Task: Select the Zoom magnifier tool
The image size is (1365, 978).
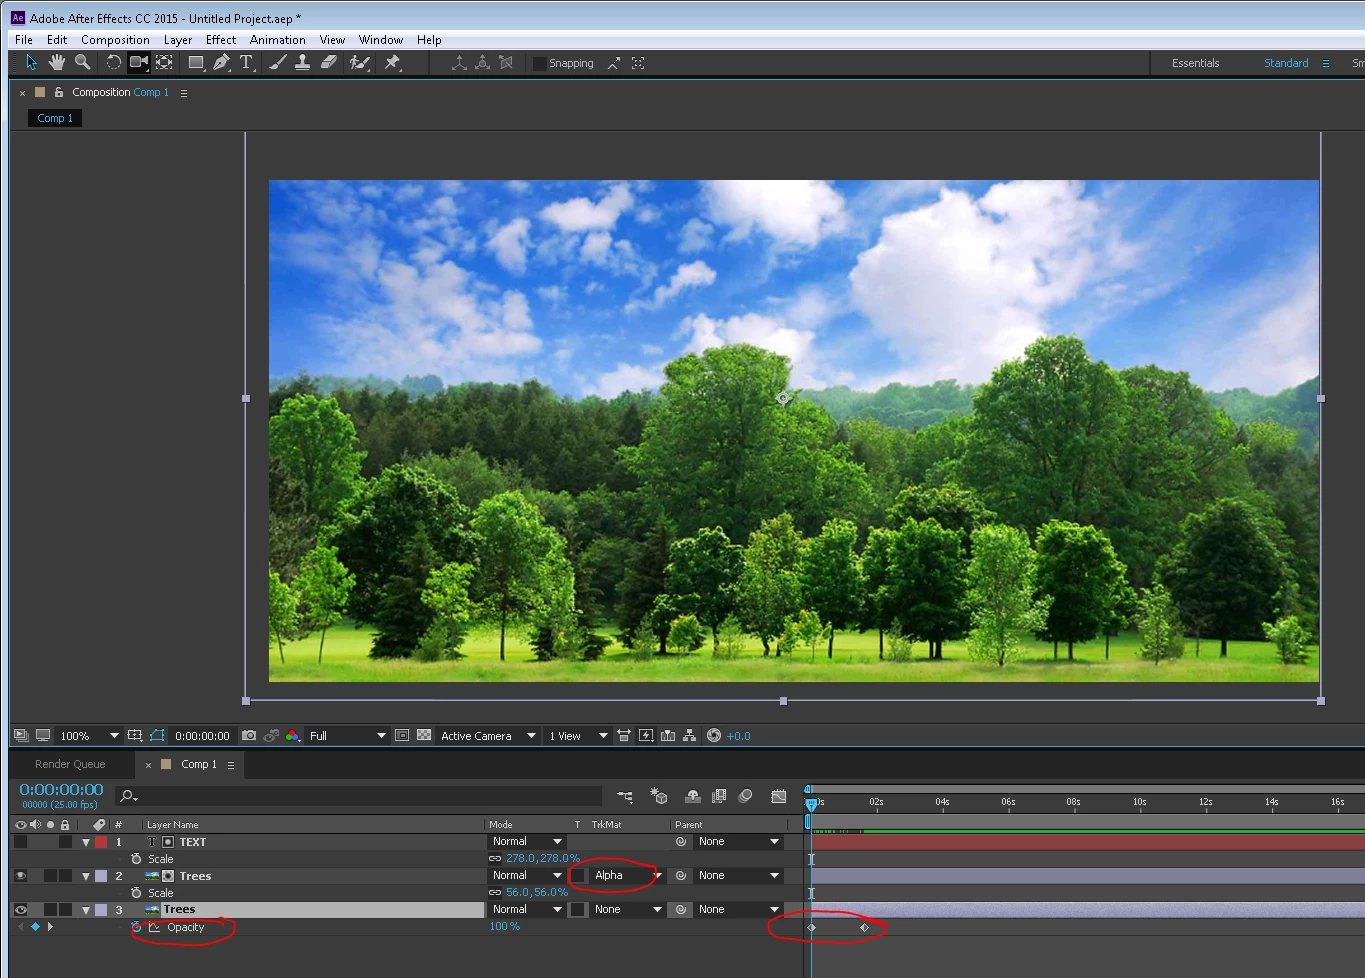Action: tap(82, 62)
